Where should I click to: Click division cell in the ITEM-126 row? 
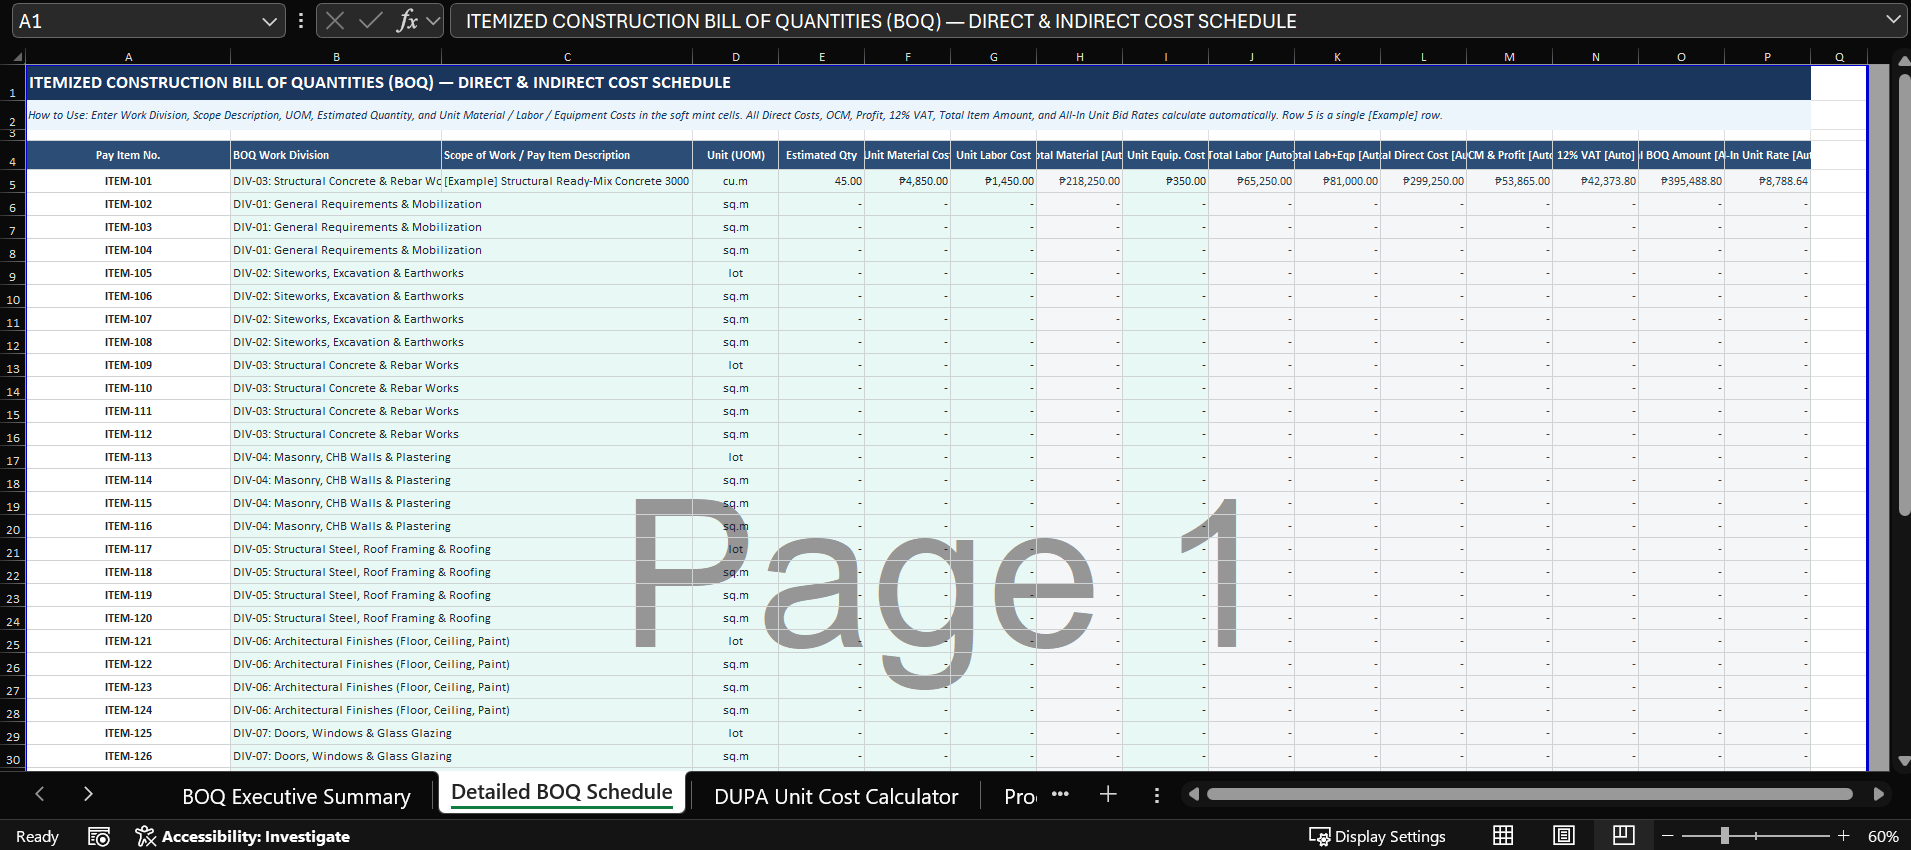[336, 756]
